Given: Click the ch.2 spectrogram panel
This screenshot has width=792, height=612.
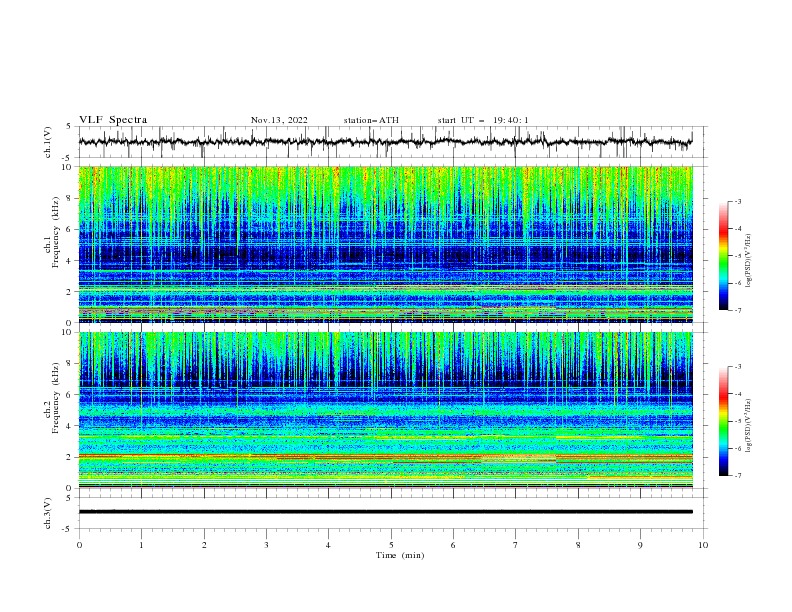Looking at the screenshot, I should [385, 410].
